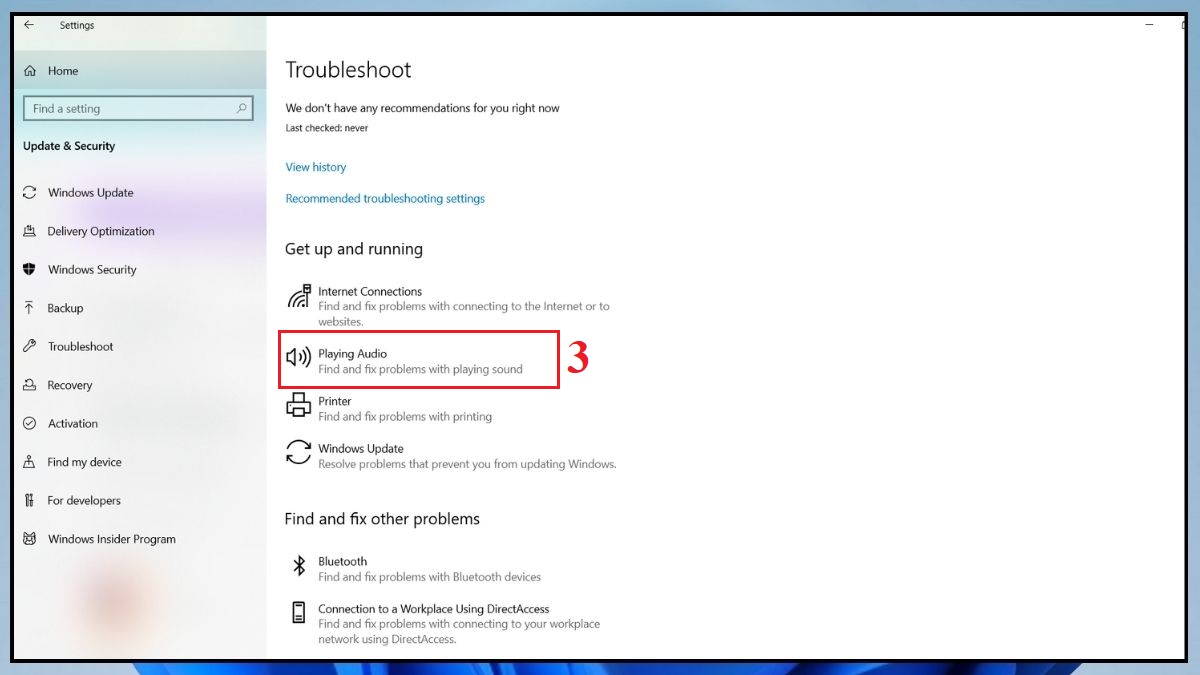
Task: Click the Home icon in sidebar
Action: [30, 71]
